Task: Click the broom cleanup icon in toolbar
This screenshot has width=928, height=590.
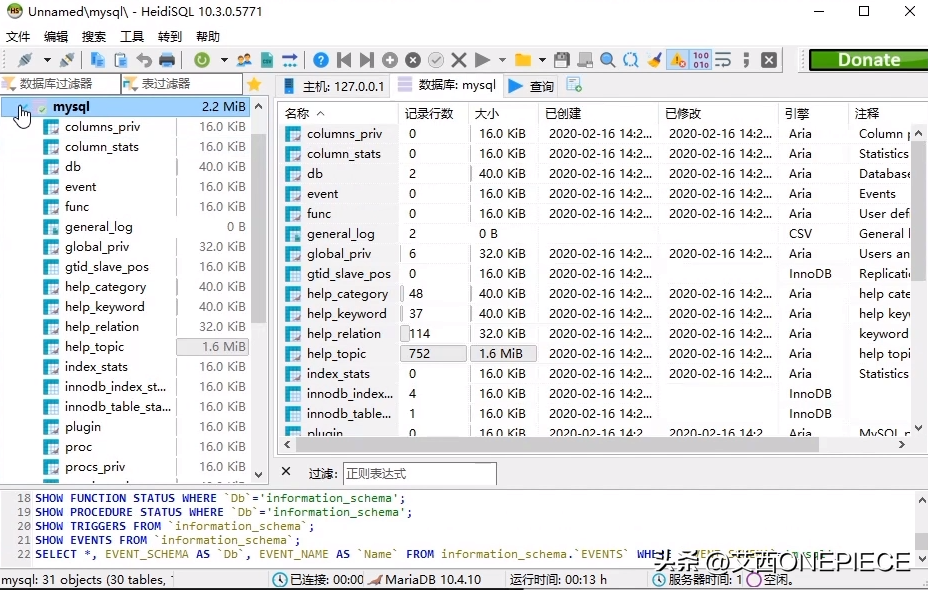Action: [x=654, y=60]
